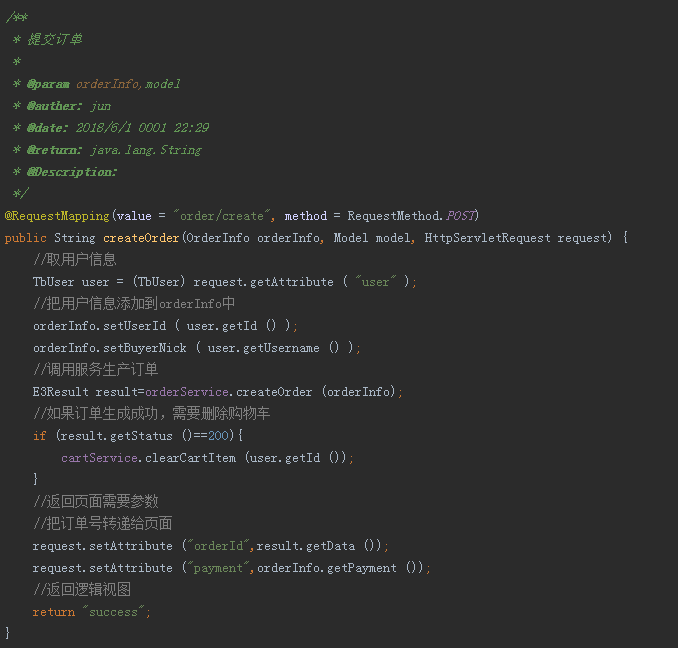
Task: Click RequestMethod.POST in the annotation
Action: [412, 216]
